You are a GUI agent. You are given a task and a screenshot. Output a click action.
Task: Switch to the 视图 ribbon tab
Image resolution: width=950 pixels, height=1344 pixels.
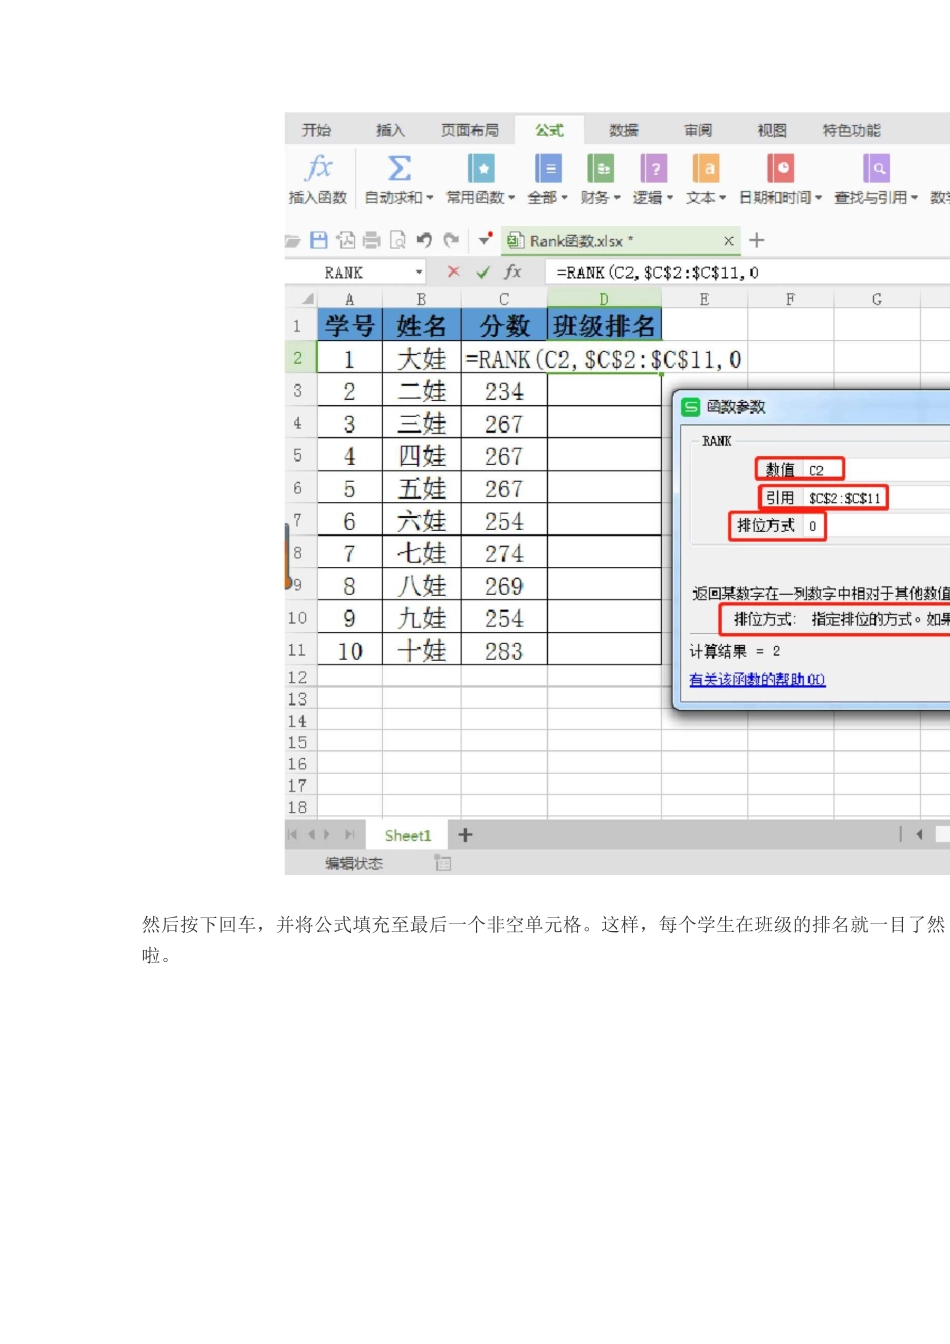[x=772, y=130]
